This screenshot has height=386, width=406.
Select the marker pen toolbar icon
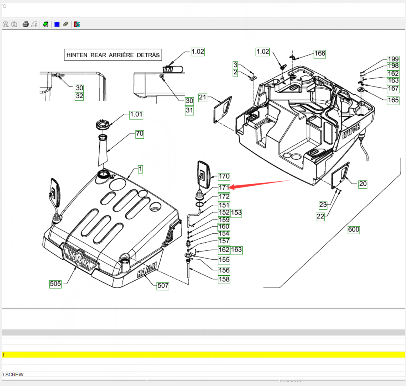66,24
